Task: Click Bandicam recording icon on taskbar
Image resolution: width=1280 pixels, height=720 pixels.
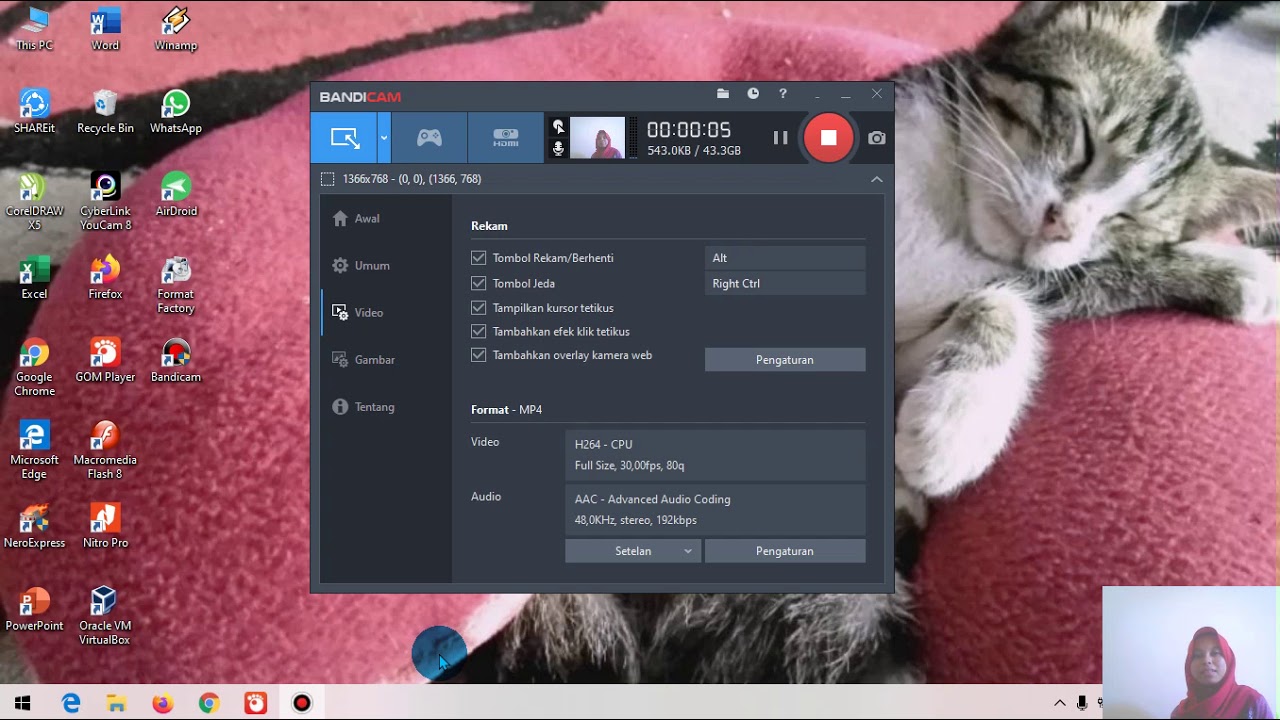Action: pyautogui.click(x=302, y=703)
